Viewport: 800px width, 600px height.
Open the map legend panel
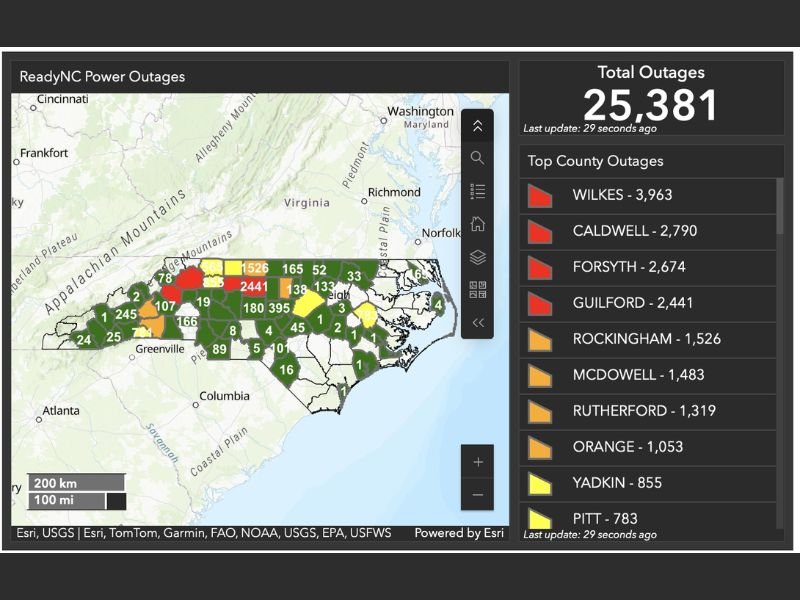[479, 190]
